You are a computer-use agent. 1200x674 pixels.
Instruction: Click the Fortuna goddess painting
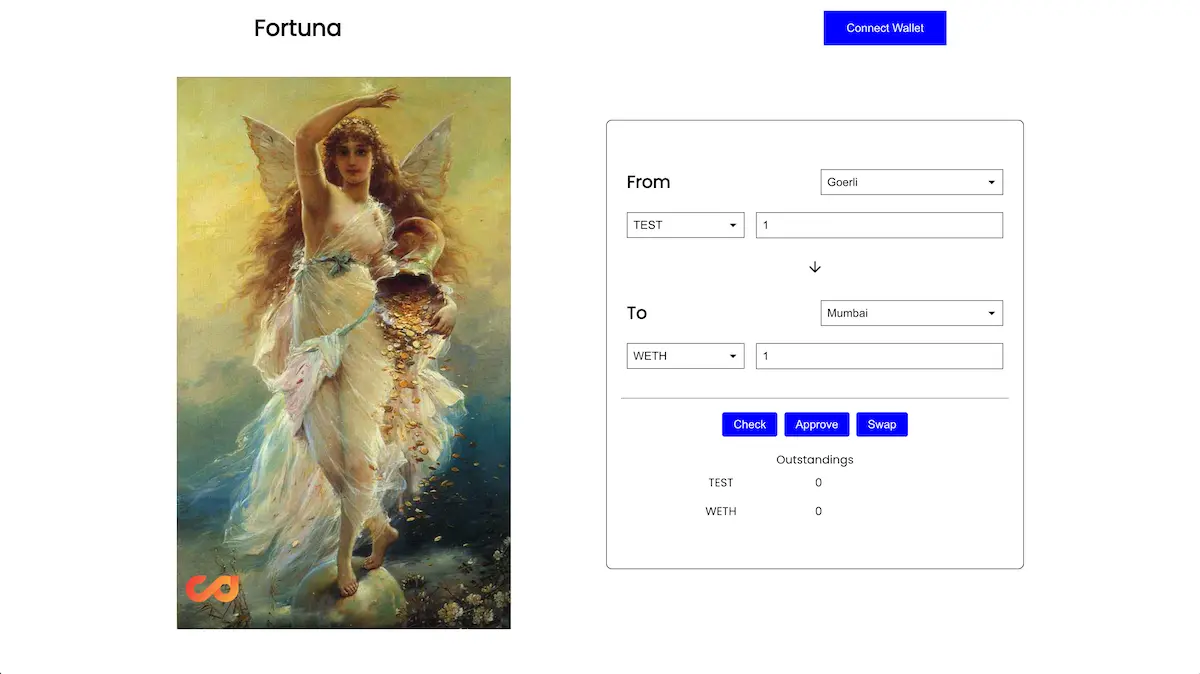pyautogui.click(x=344, y=353)
